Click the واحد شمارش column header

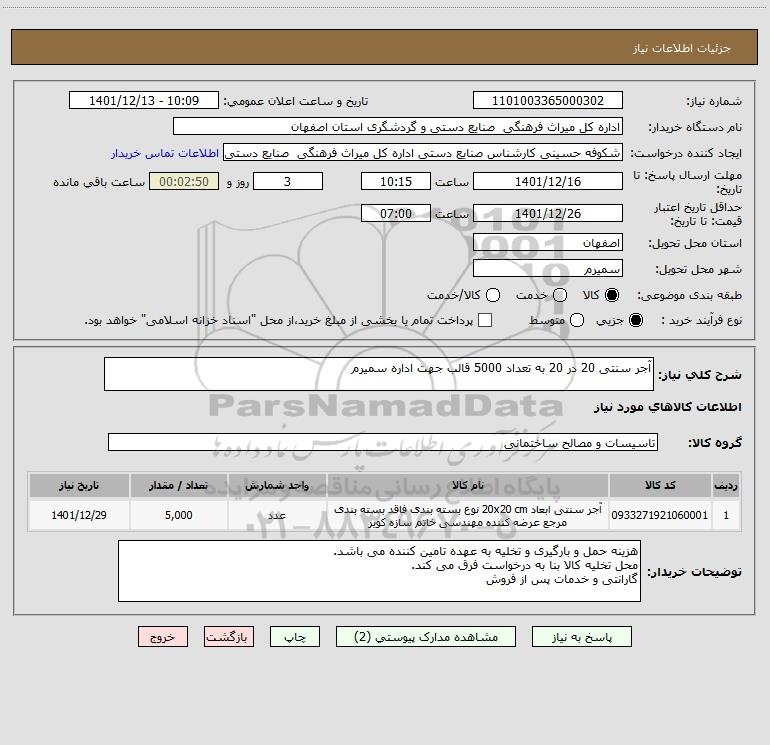click(x=277, y=486)
